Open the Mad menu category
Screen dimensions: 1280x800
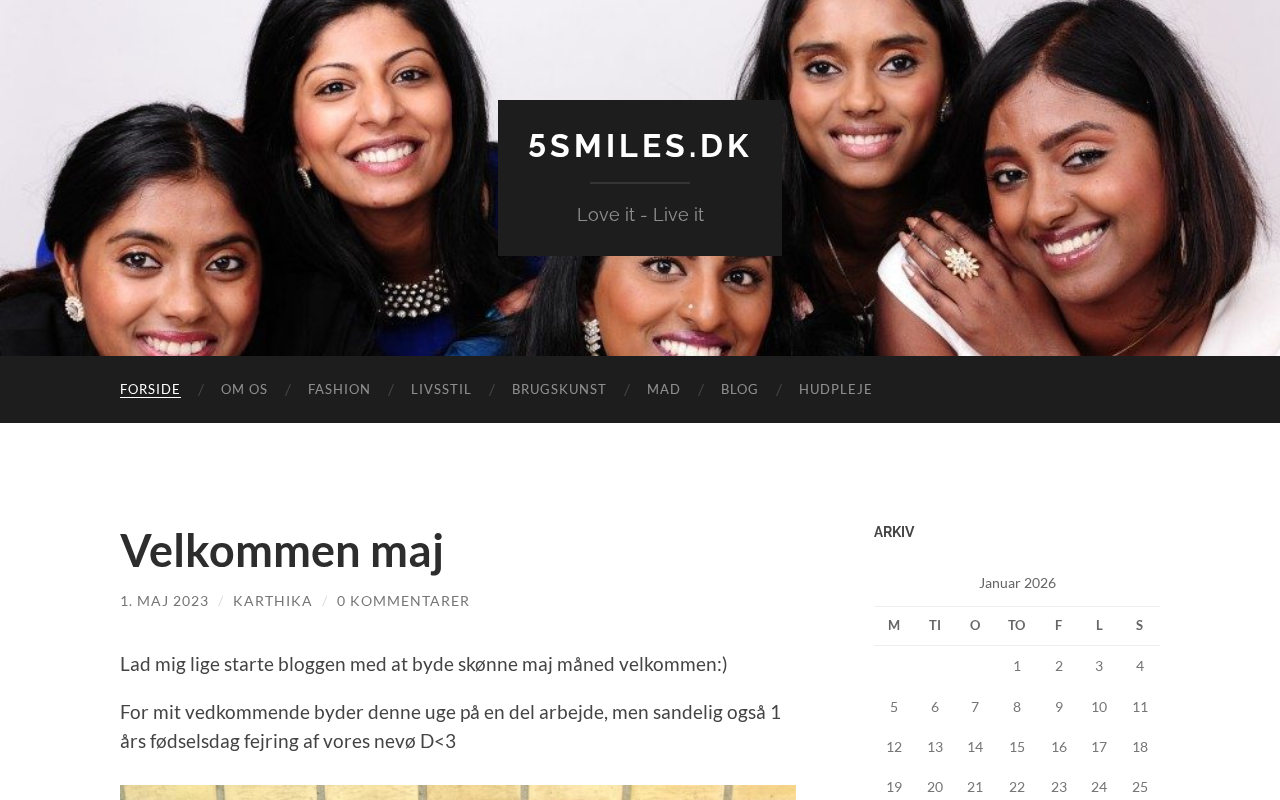click(x=664, y=389)
